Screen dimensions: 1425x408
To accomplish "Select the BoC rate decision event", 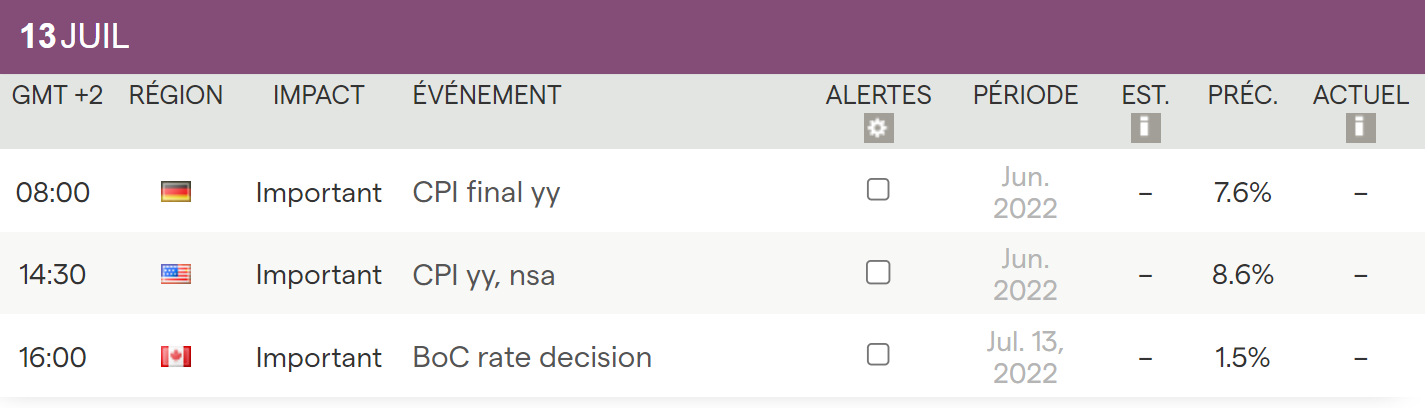I will coord(532,357).
